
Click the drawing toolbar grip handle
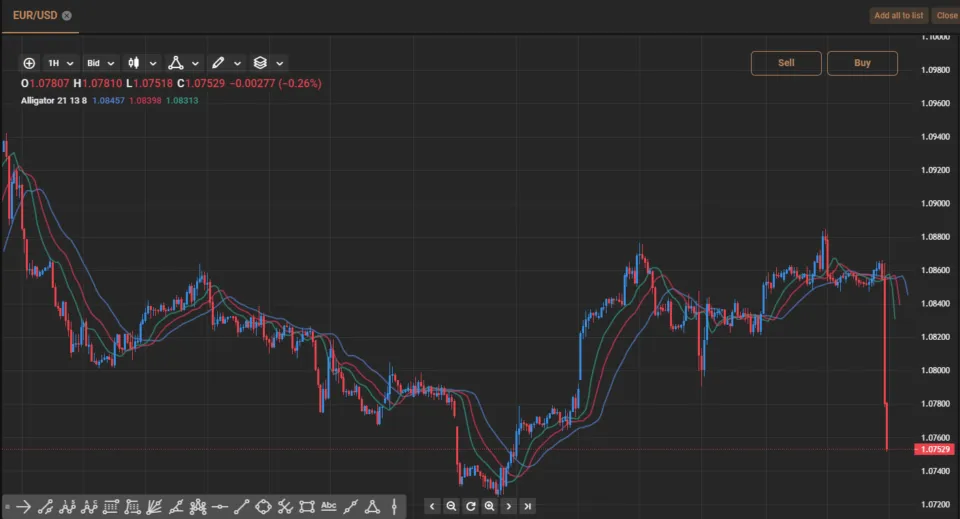click(x=7, y=507)
